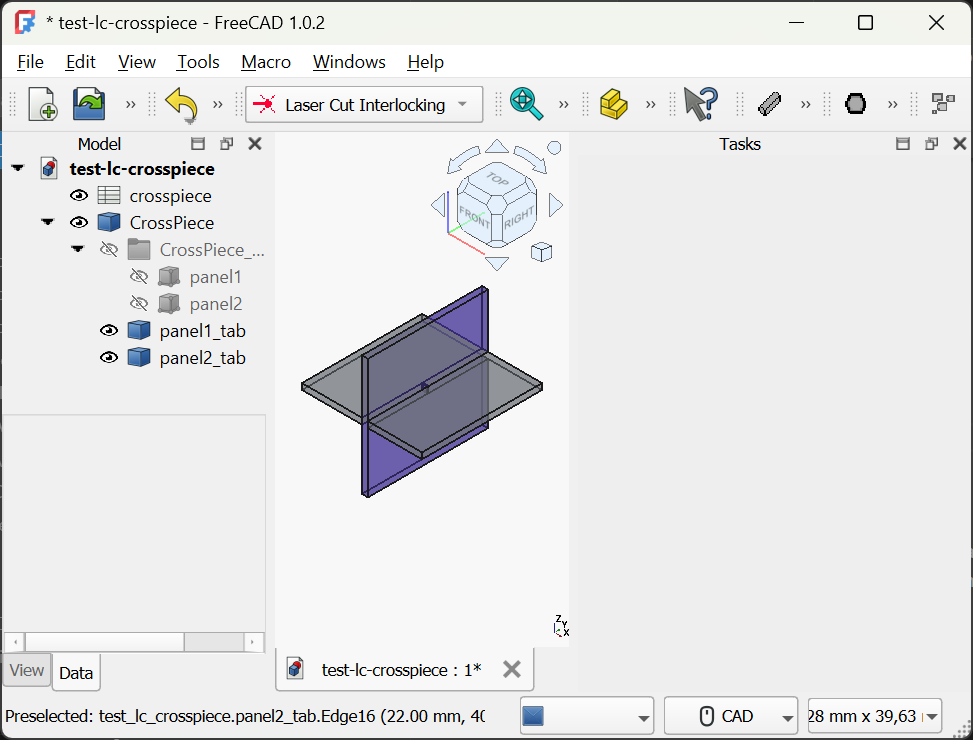Expand file toolbar overflow chevron after save icon
This screenshot has width=973, height=740.
(130, 104)
